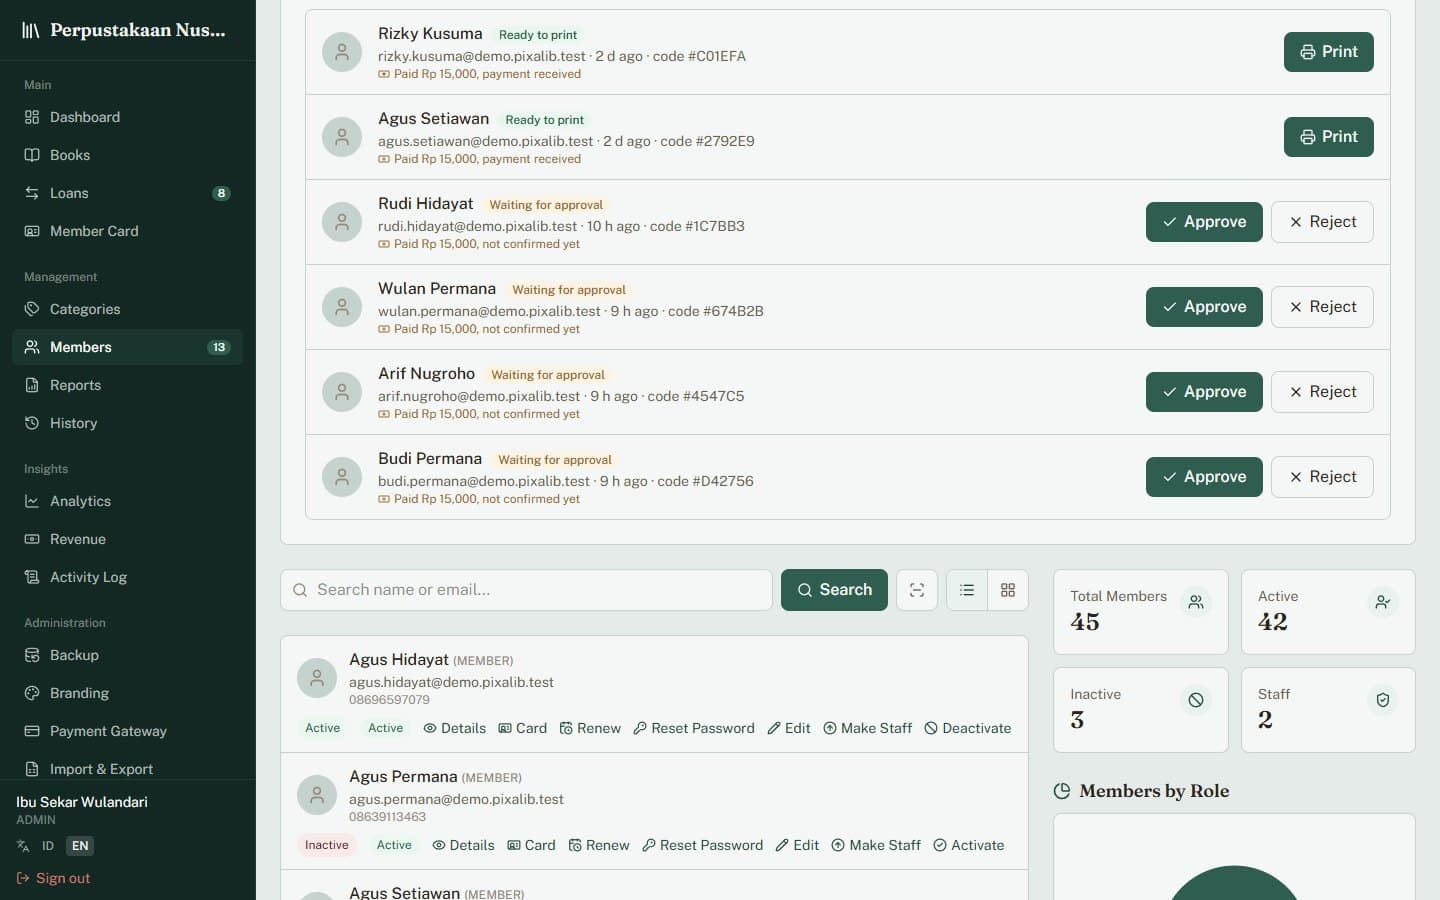This screenshot has width=1440, height=900.
Task: Click the green Search button
Action: 834,590
